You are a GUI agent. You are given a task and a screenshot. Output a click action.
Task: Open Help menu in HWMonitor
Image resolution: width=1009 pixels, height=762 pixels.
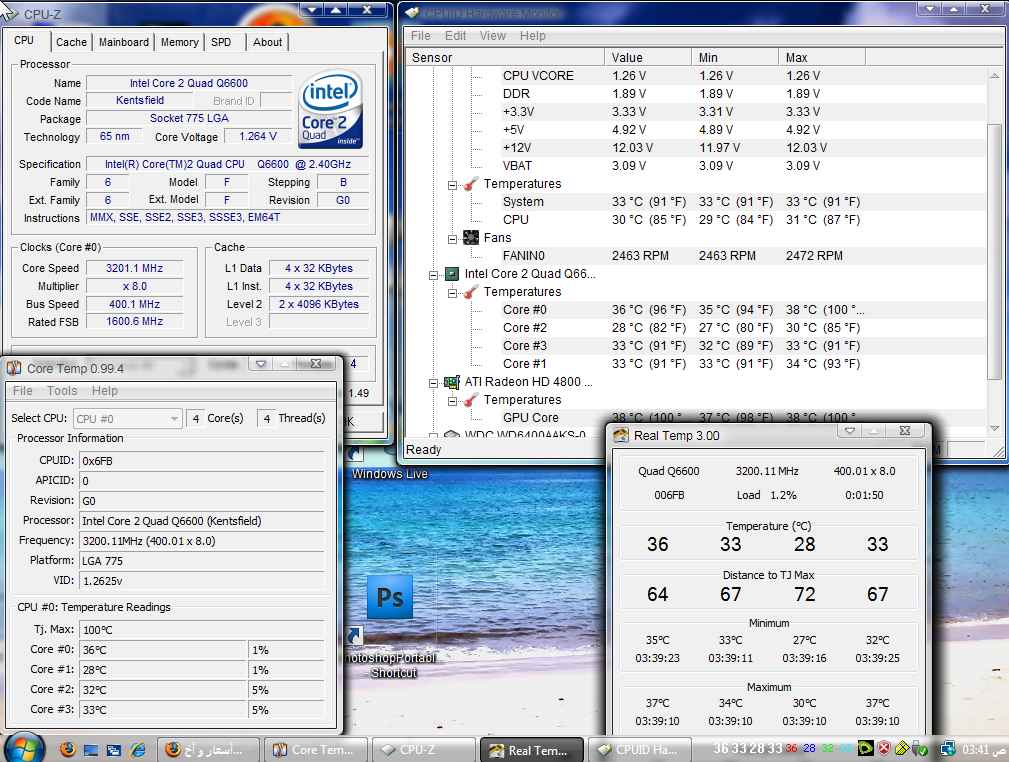click(x=533, y=36)
